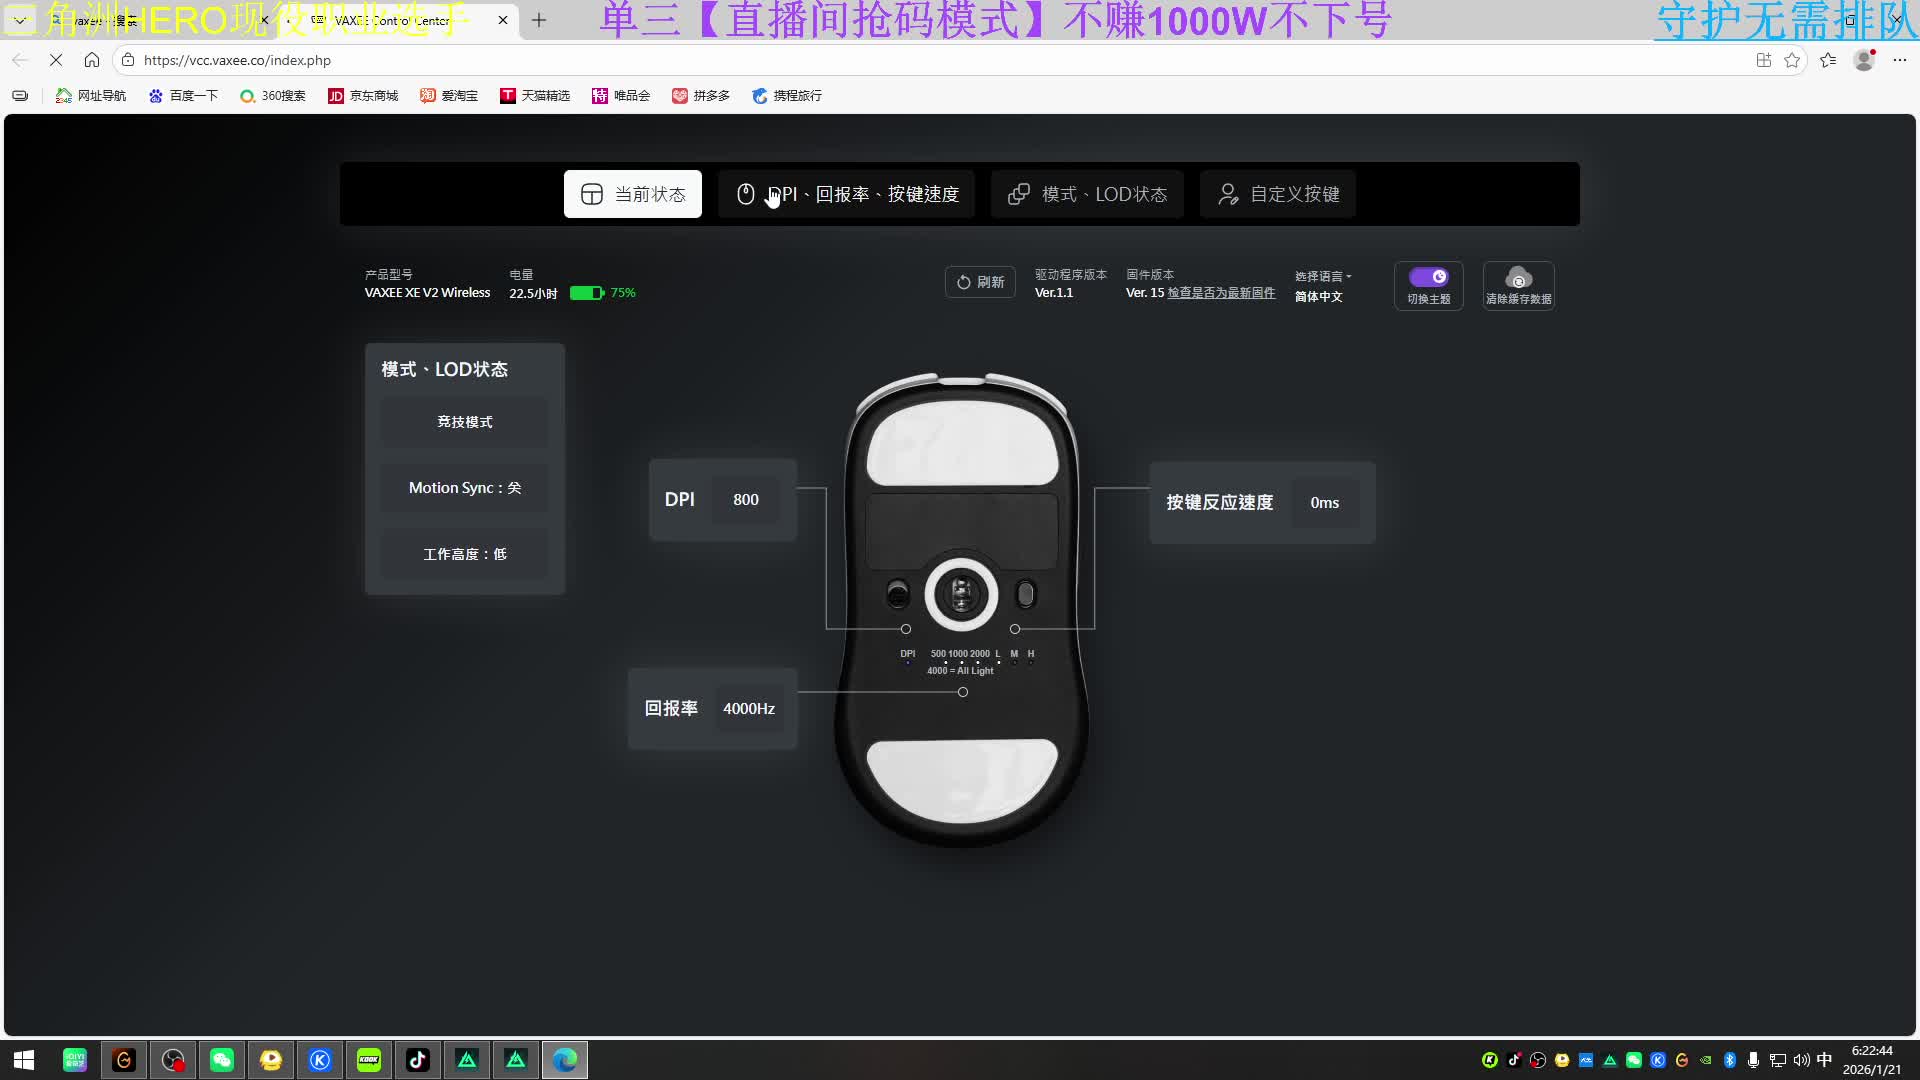Viewport: 1920px width, 1080px height.
Task: Click the check latest firmware link
Action: coord(1221,293)
